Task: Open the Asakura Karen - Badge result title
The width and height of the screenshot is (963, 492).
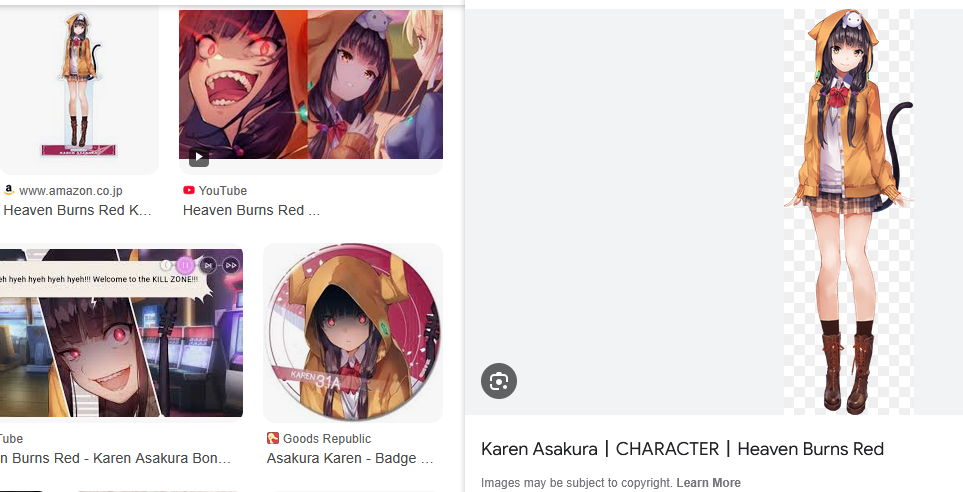Action: (350, 458)
